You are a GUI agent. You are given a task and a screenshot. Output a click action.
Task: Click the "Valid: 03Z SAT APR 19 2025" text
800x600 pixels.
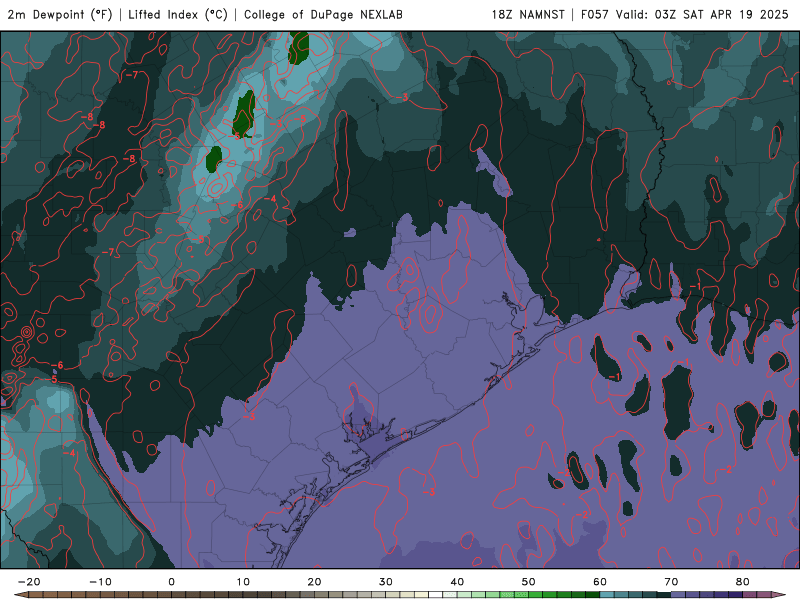pyautogui.click(x=702, y=14)
